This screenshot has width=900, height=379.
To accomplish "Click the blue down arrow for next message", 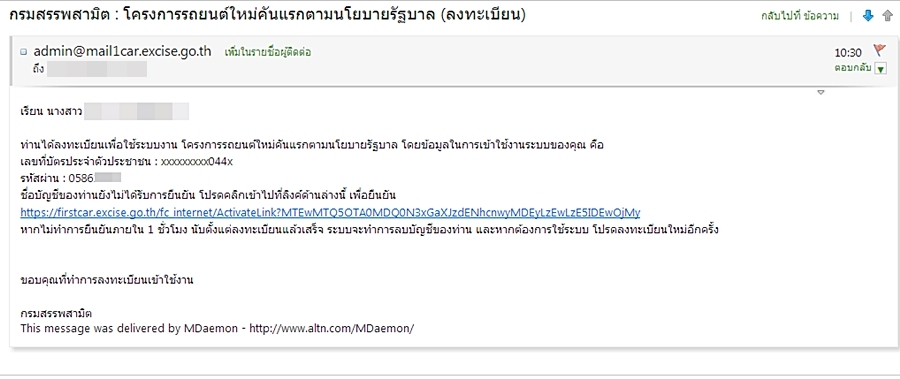I will tap(868, 16).
